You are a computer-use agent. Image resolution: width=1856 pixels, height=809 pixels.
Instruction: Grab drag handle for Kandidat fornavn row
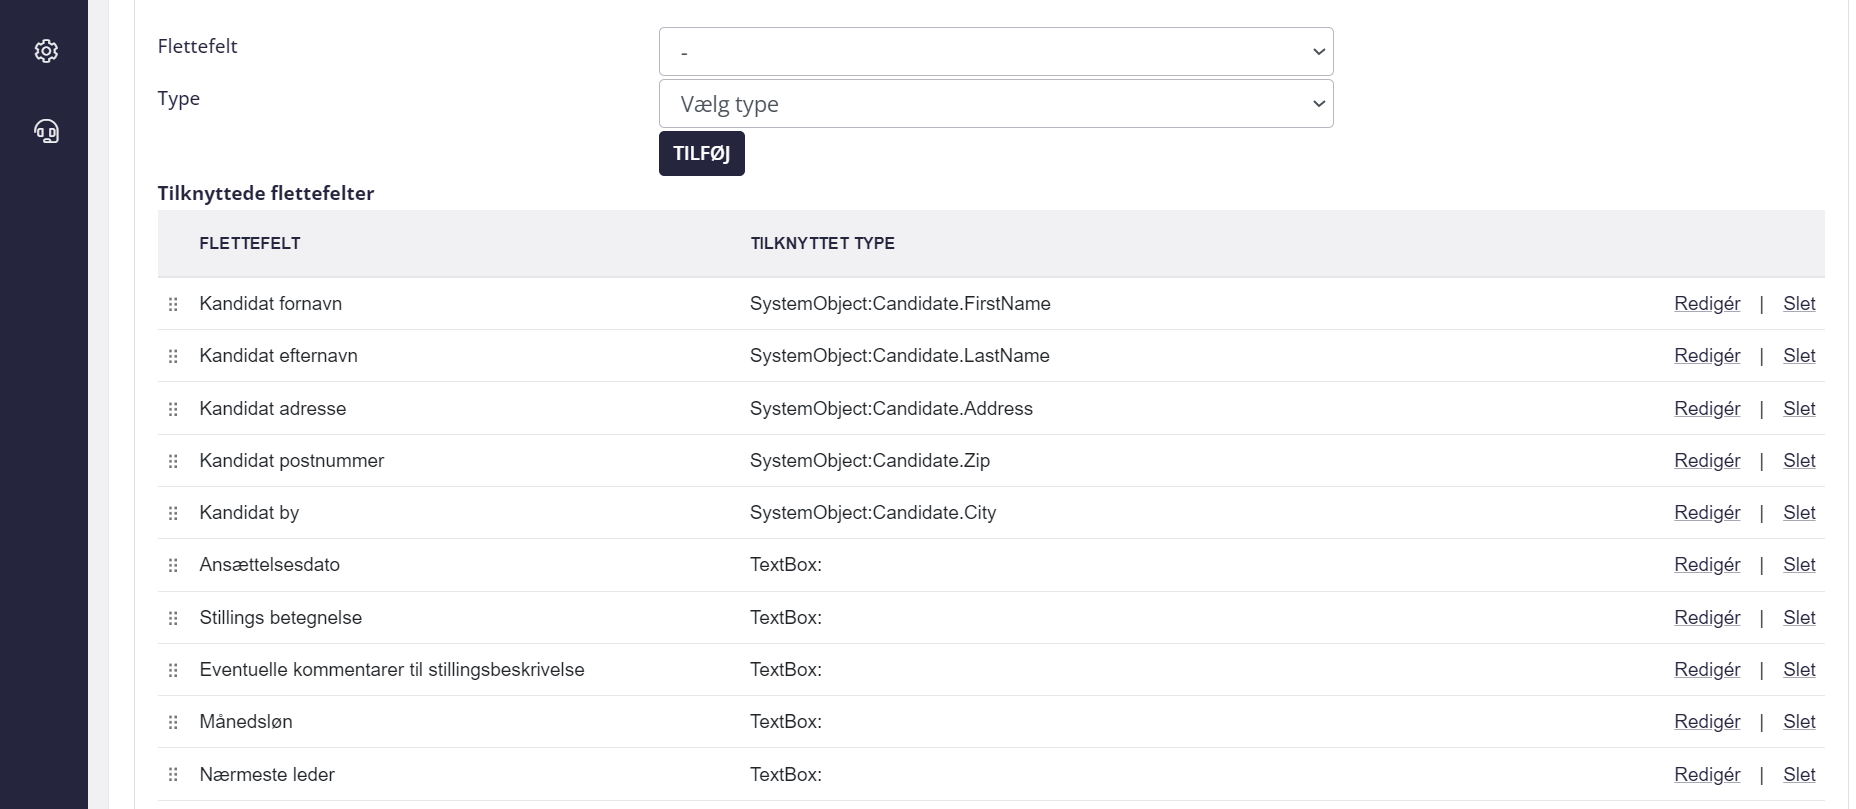pyautogui.click(x=173, y=304)
